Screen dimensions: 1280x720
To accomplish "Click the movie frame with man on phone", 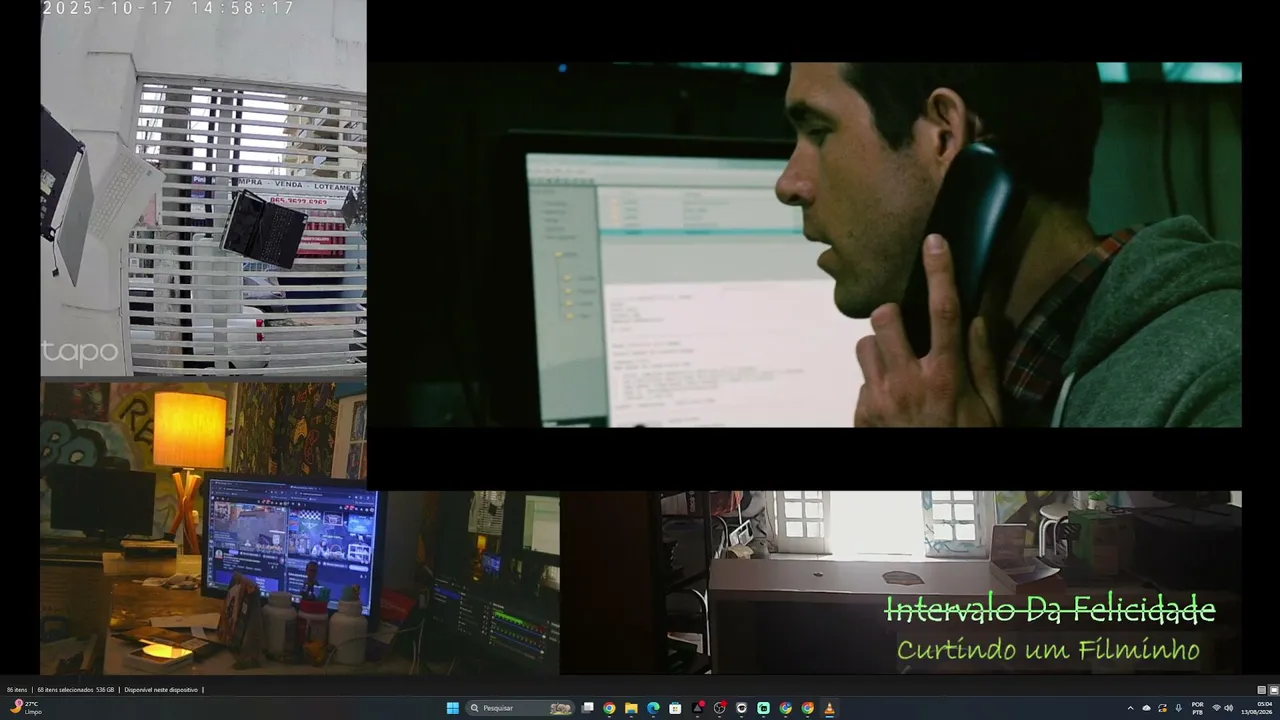I will pyautogui.click(x=805, y=245).
